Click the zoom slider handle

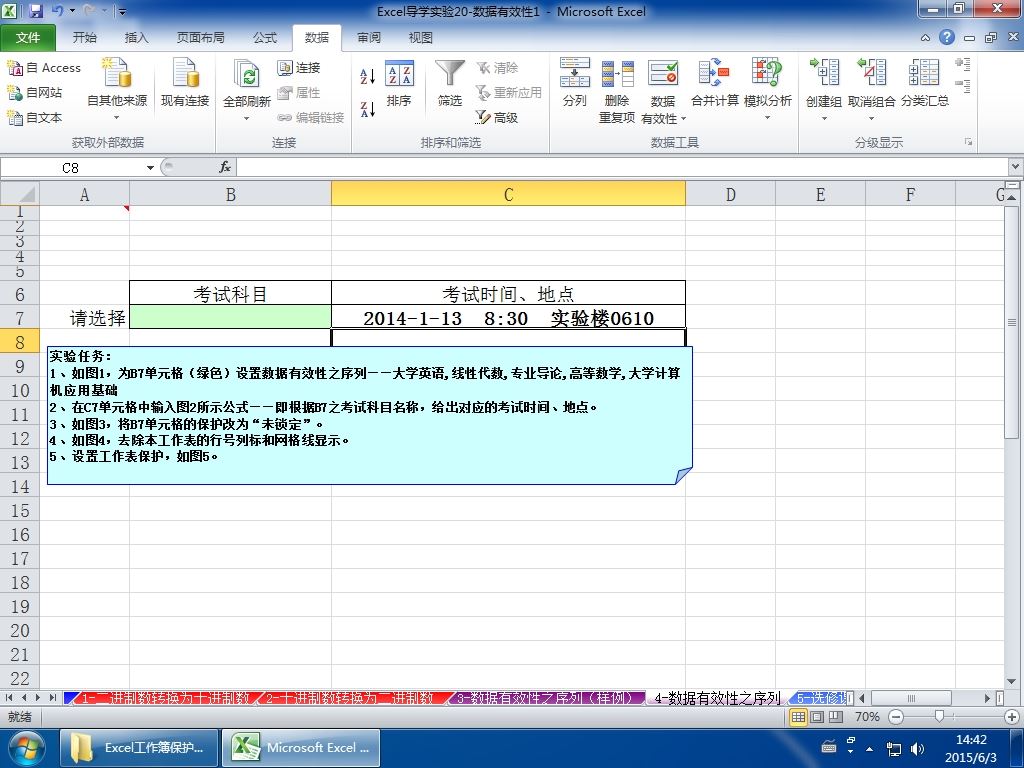coord(939,716)
